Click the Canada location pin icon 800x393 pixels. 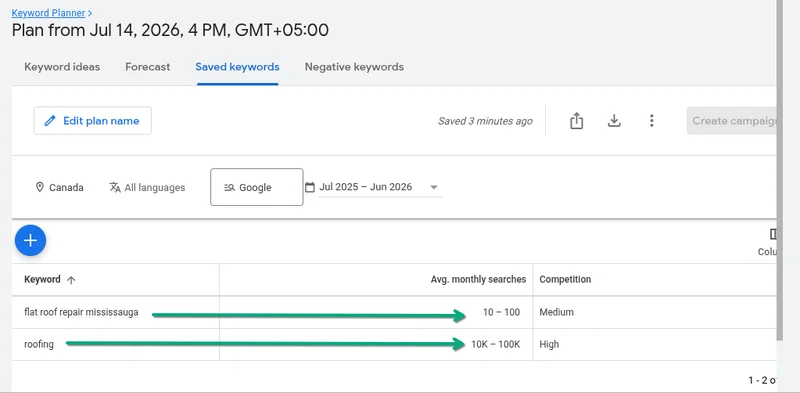[x=40, y=187]
